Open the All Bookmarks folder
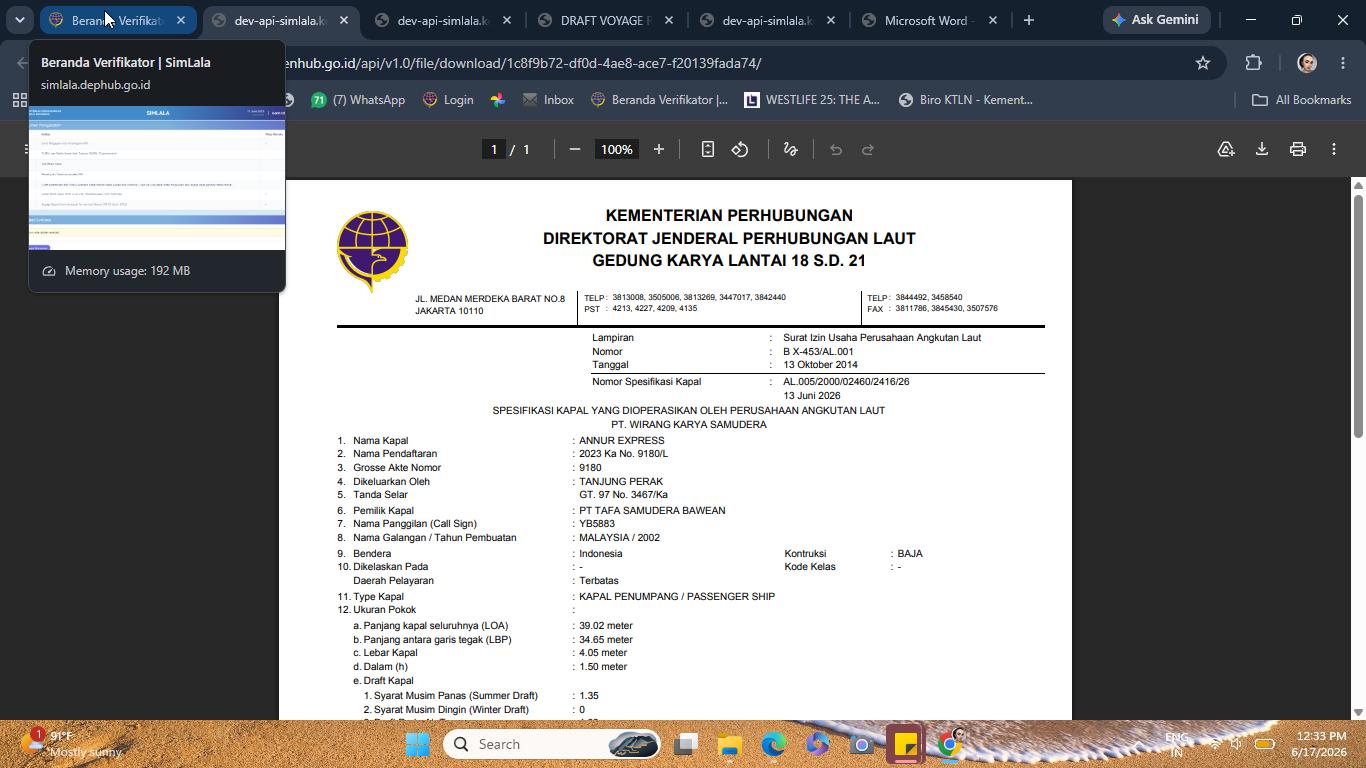 (x=1302, y=100)
